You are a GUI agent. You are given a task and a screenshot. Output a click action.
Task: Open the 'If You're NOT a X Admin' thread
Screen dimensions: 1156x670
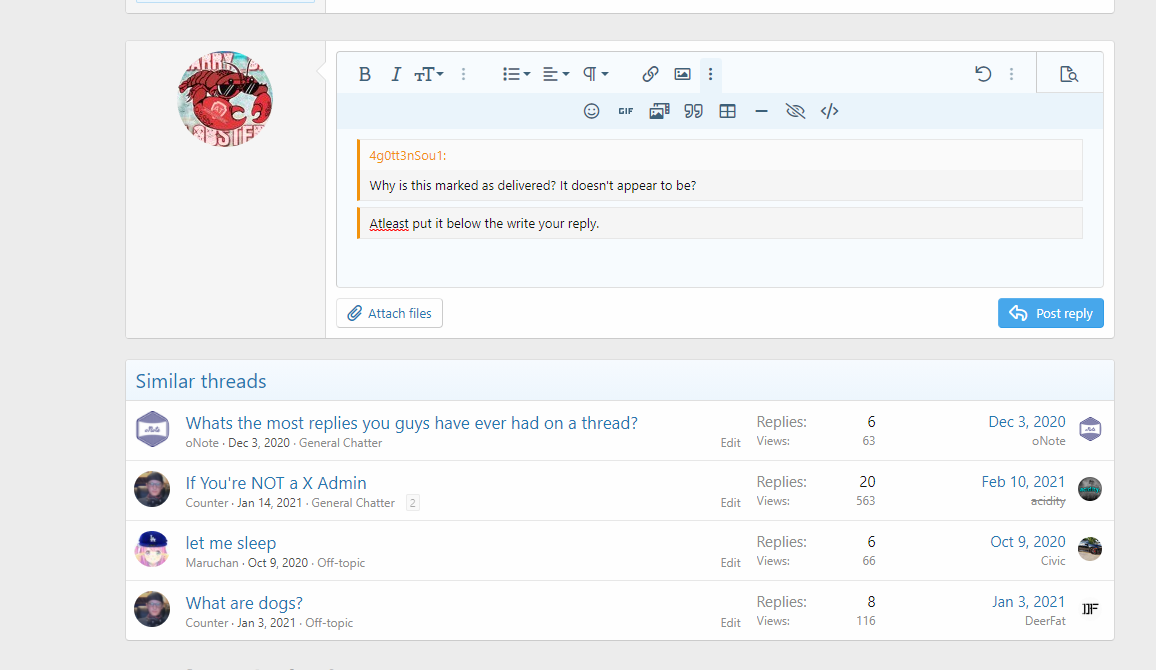276,483
